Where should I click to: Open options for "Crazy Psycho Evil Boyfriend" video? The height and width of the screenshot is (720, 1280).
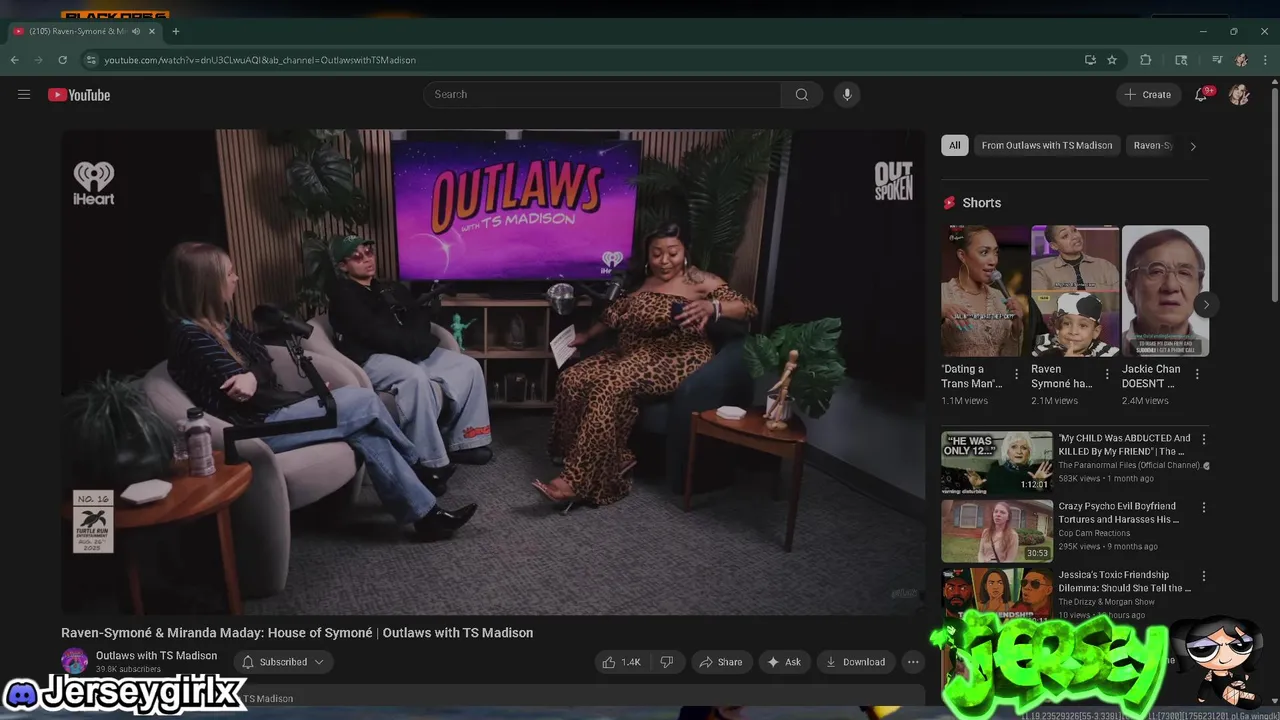click(x=1204, y=507)
